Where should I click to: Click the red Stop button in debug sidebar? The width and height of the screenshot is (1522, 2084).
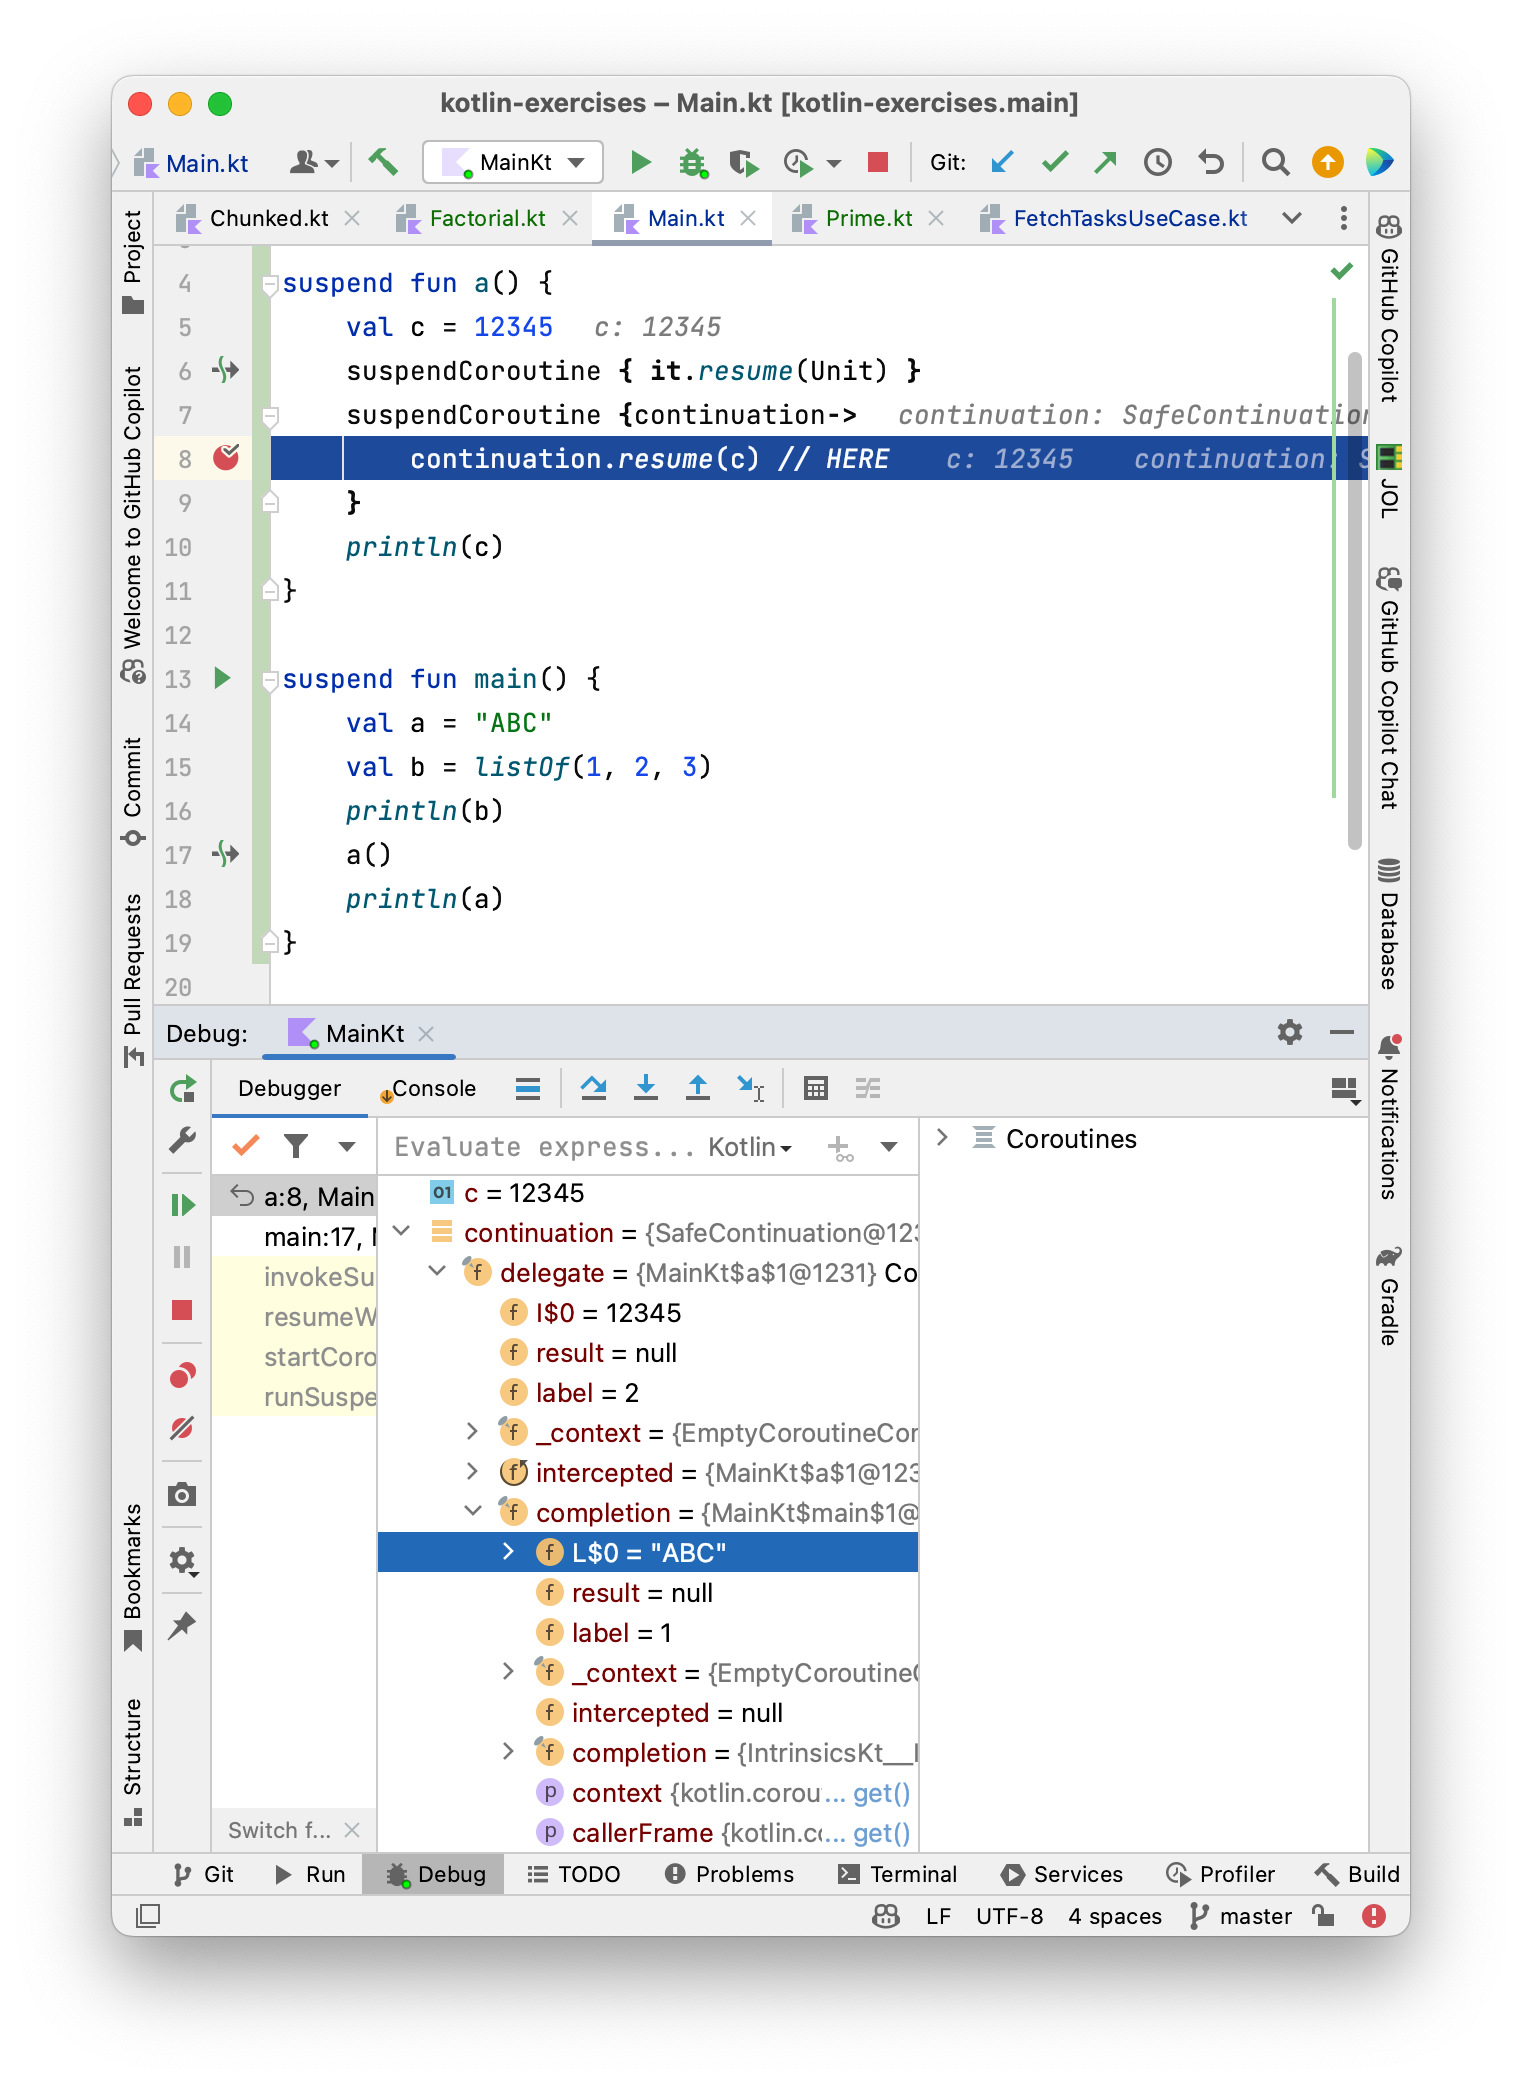182,1310
